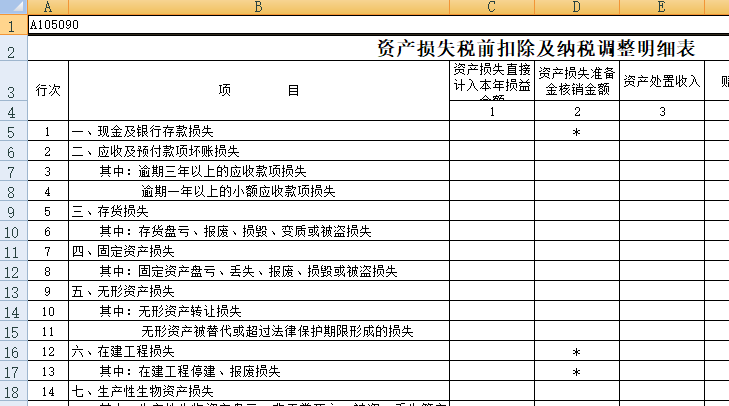Click cell 二、应收及预付款项坏账损失
The height and width of the screenshot is (406, 729).
(x=259, y=151)
